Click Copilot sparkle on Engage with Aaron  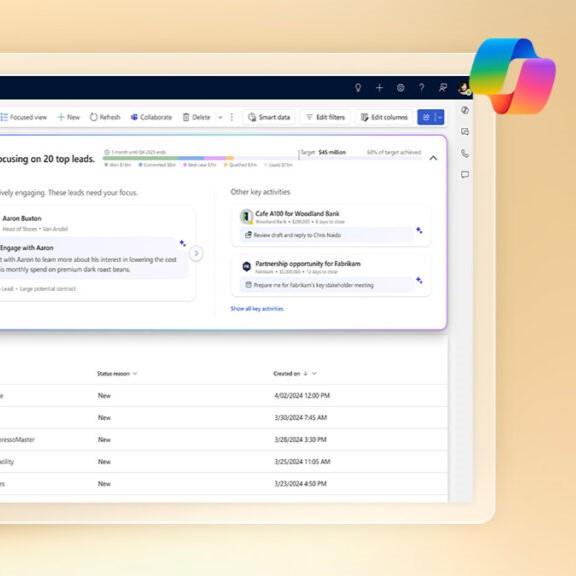[x=183, y=243]
